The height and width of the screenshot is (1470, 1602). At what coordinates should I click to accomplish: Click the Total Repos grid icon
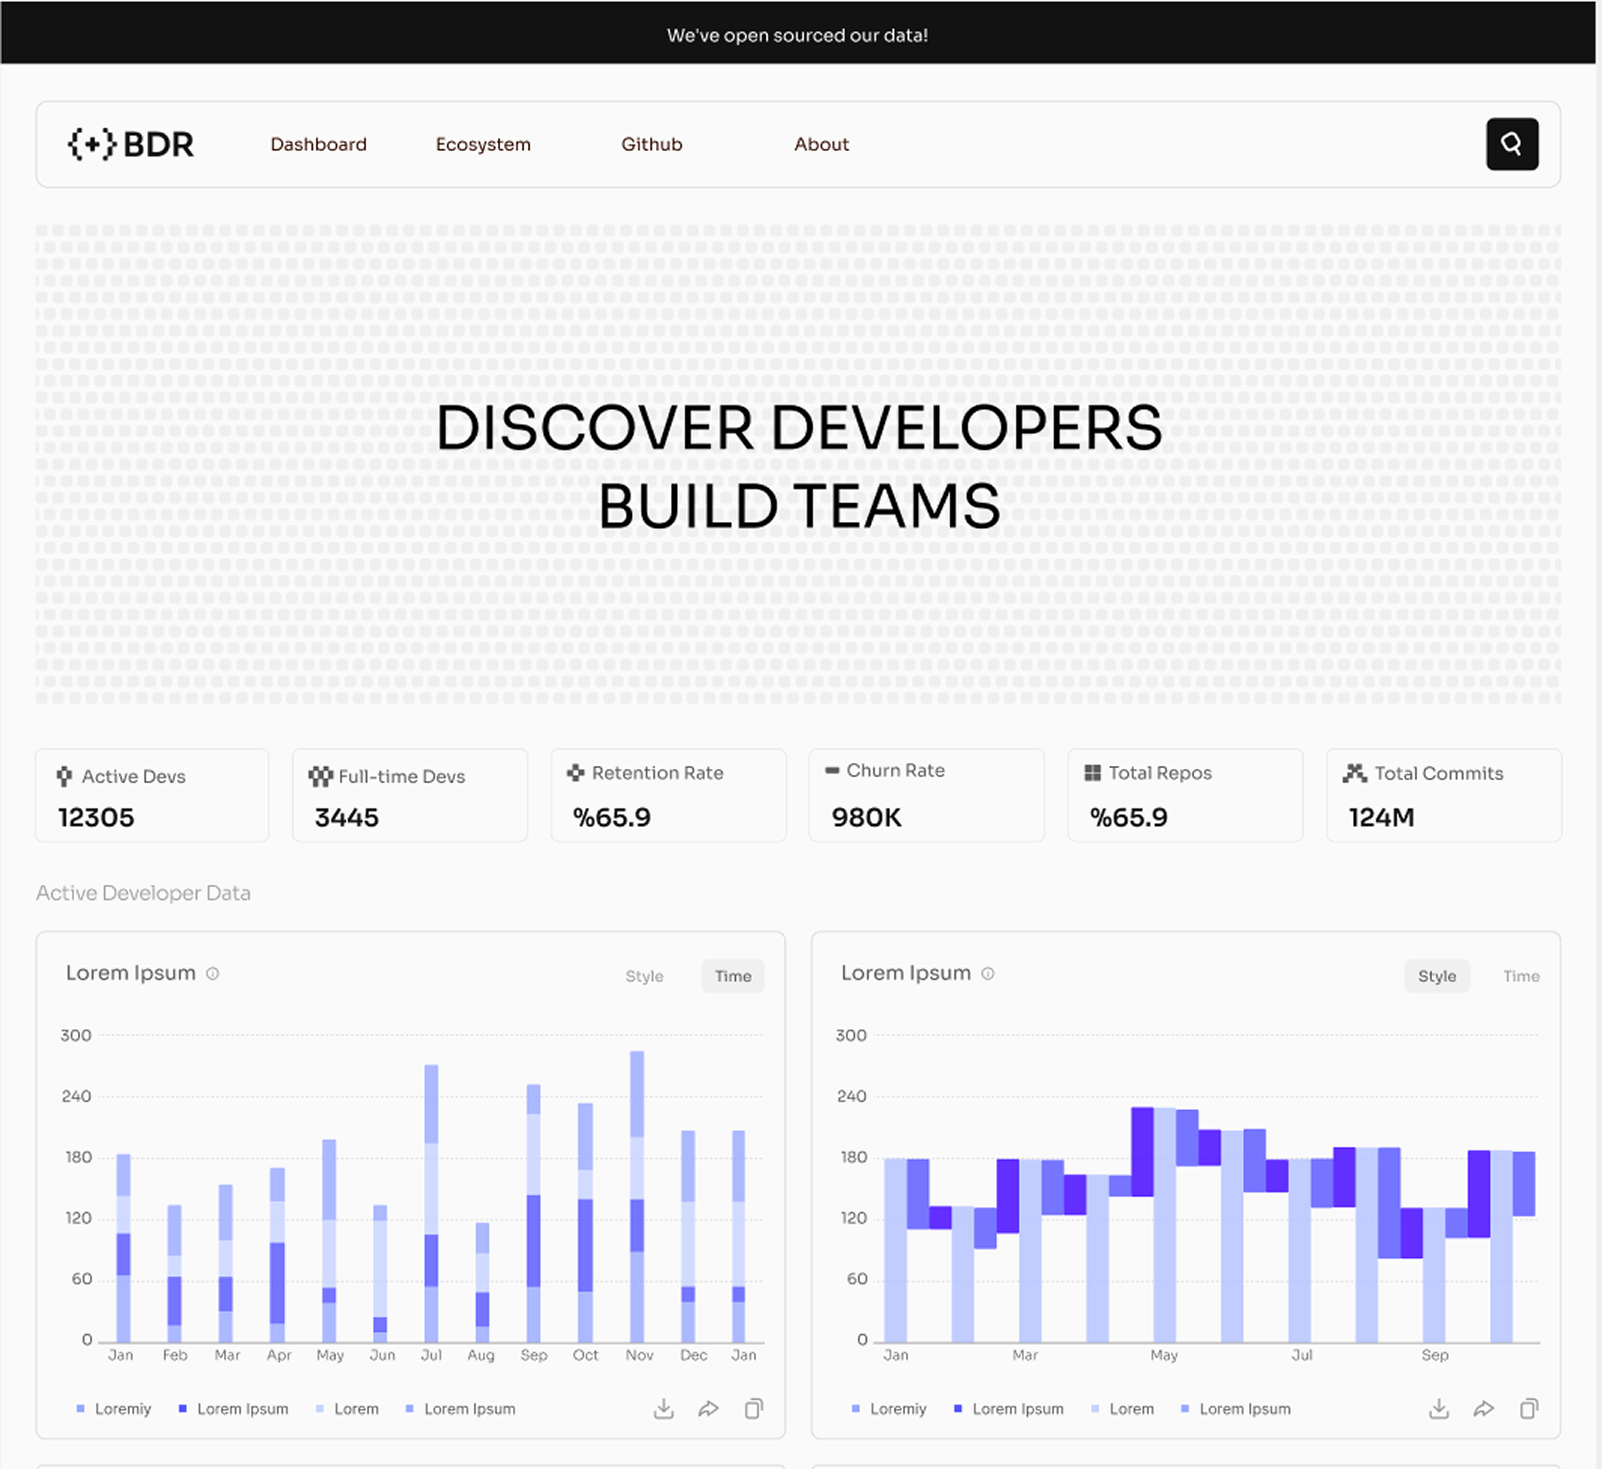click(x=1092, y=773)
